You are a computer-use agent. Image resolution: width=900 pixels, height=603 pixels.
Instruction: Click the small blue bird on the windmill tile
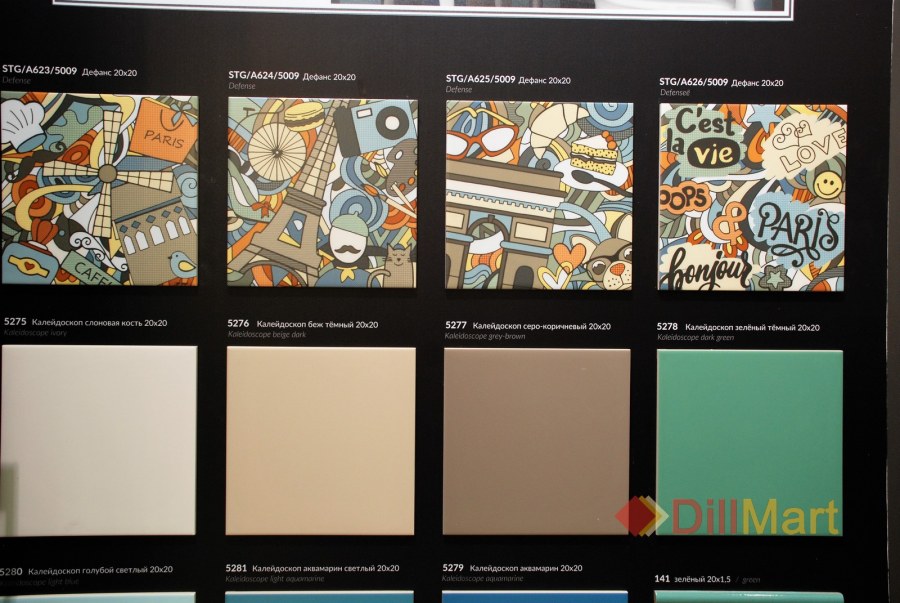point(182,264)
